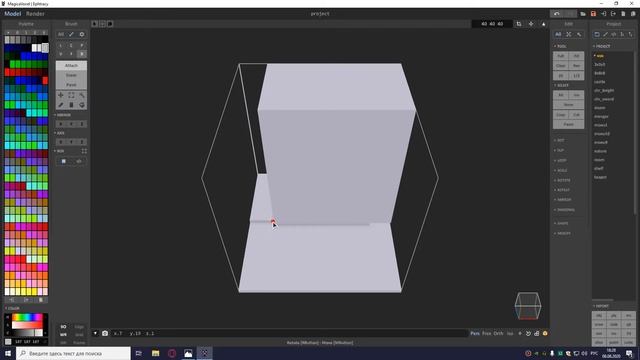The width and height of the screenshot is (640, 360).
Task: Select the box select marquee tool
Action: coord(71,95)
